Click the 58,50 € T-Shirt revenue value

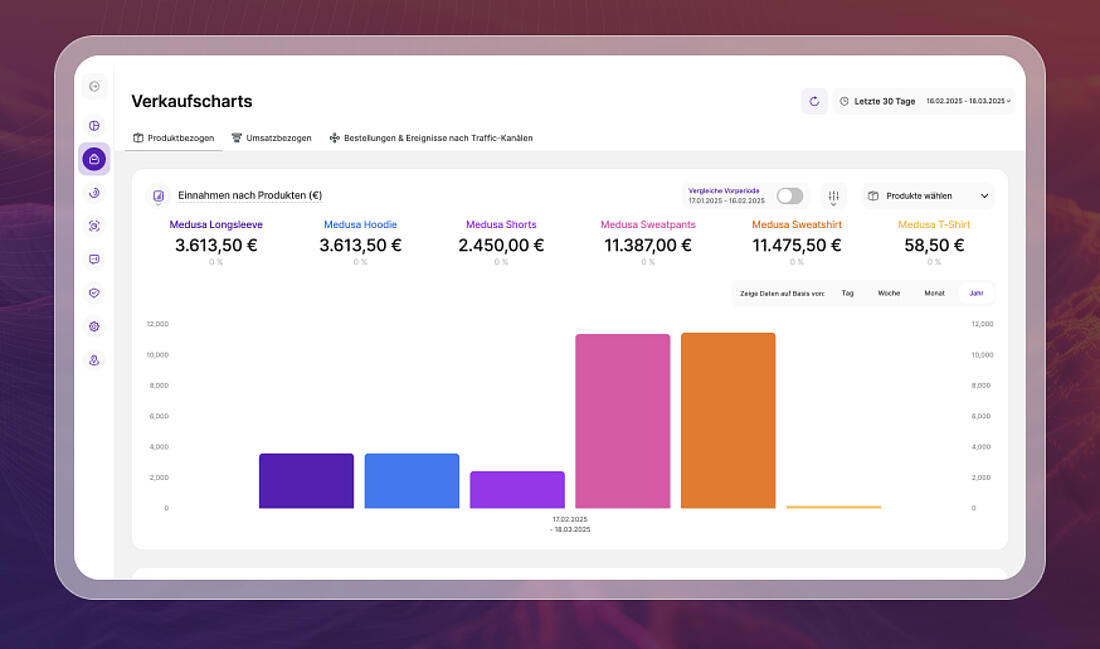(934, 246)
